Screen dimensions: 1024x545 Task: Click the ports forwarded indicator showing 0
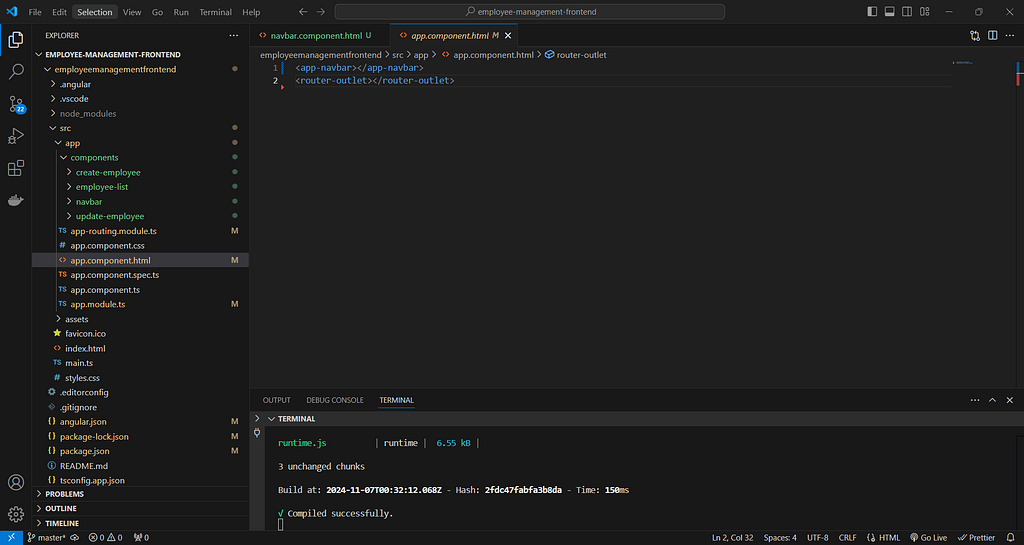pos(141,538)
